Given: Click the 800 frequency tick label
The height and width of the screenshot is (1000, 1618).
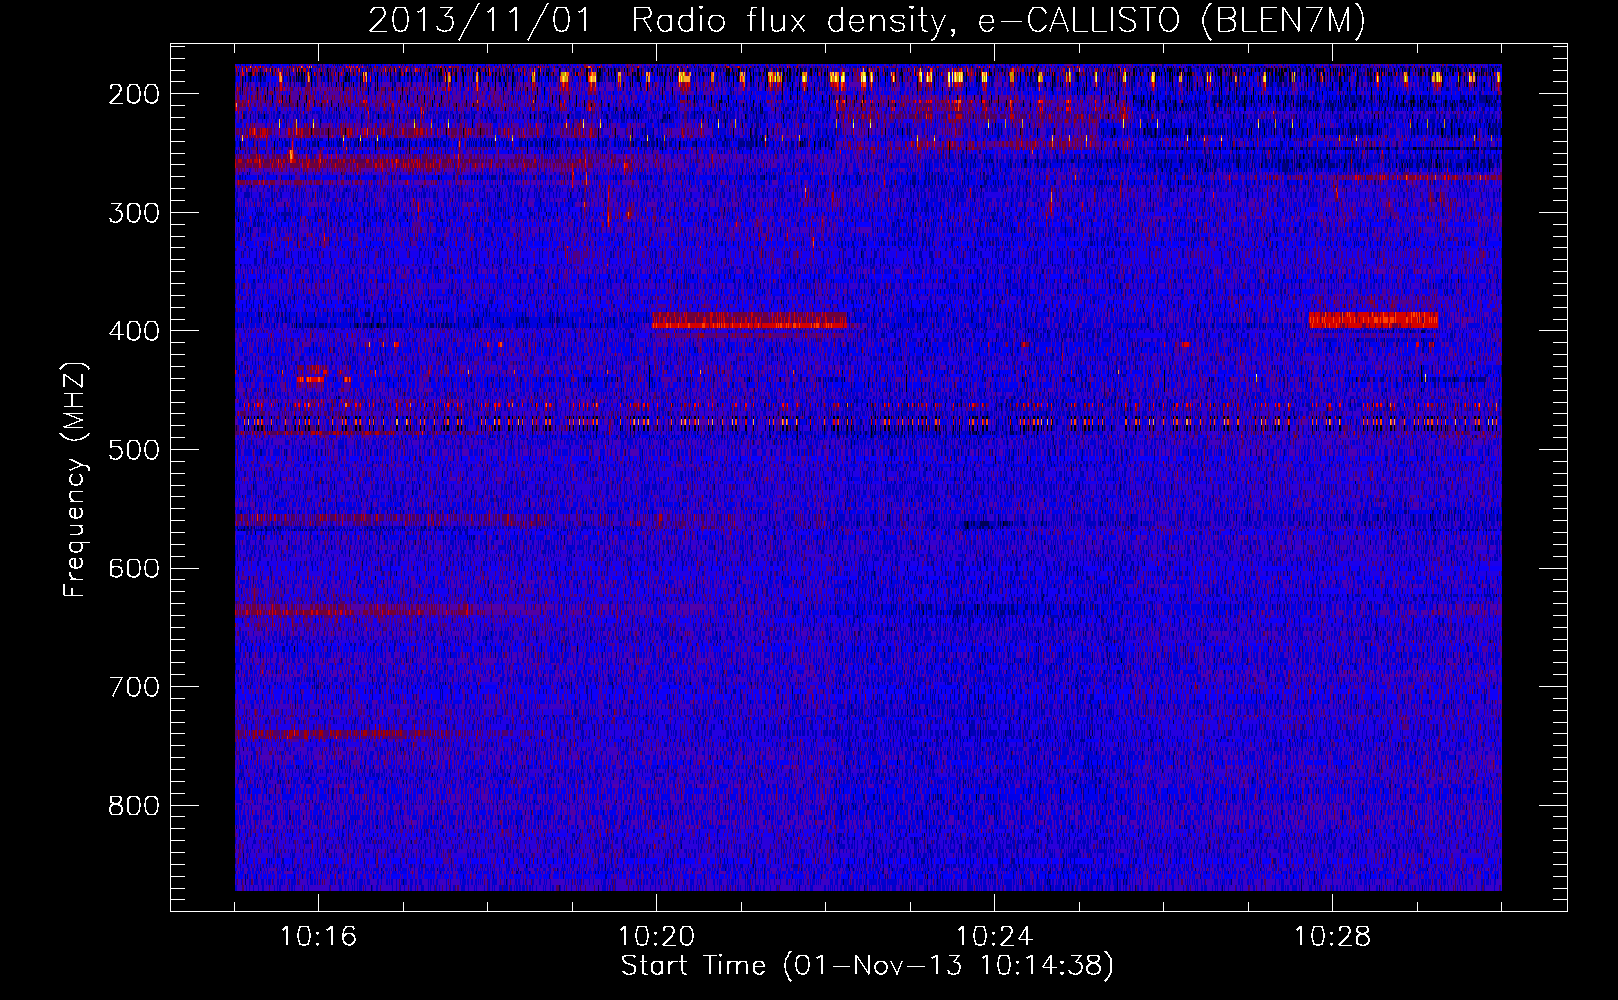Looking at the screenshot, I should [x=134, y=806].
